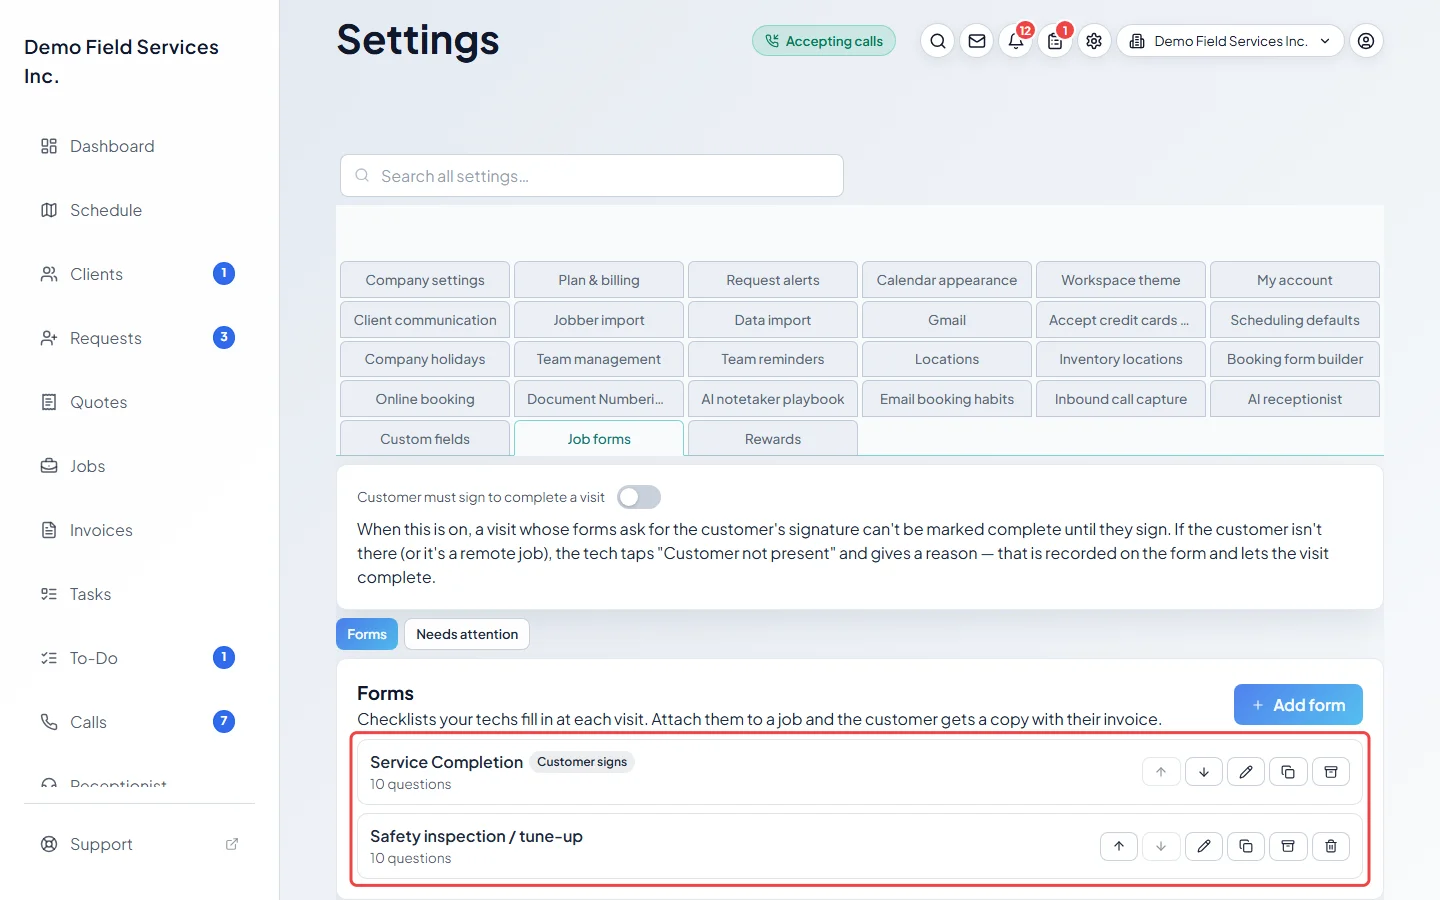Open Invoices in the sidebar
The width and height of the screenshot is (1440, 900).
[x=140, y=530]
